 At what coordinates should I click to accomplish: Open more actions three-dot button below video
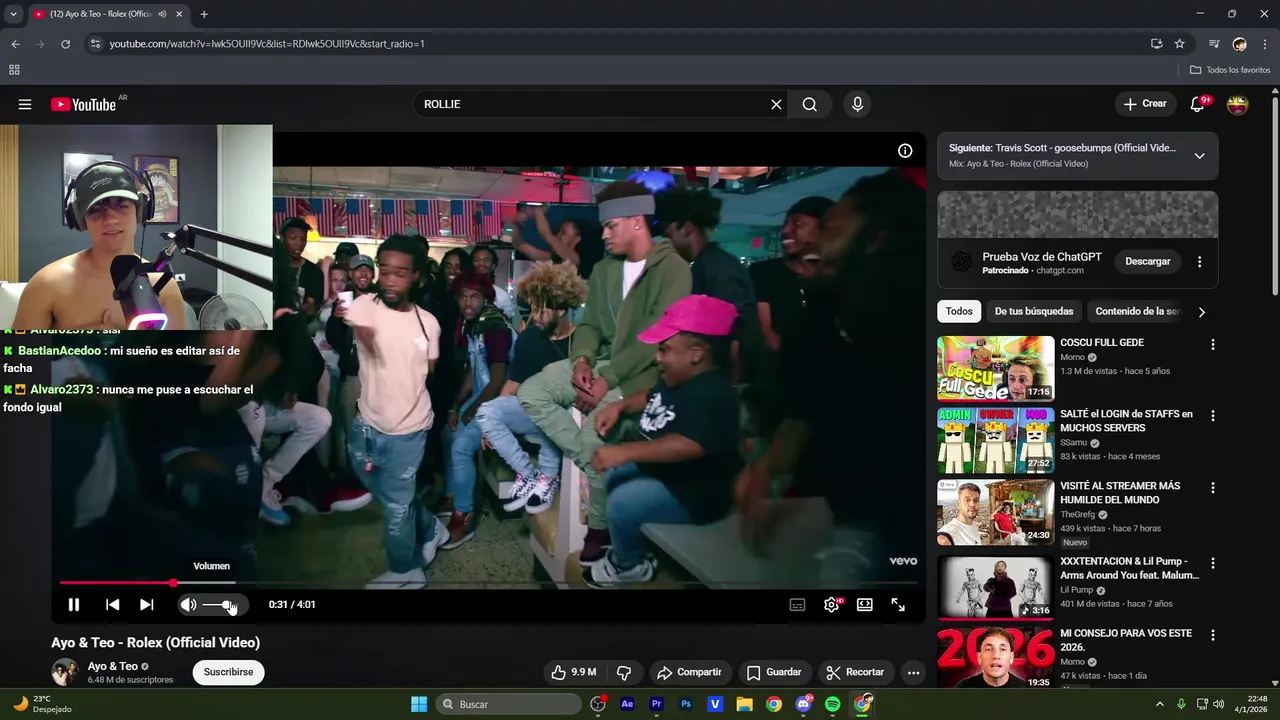click(x=913, y=672)
